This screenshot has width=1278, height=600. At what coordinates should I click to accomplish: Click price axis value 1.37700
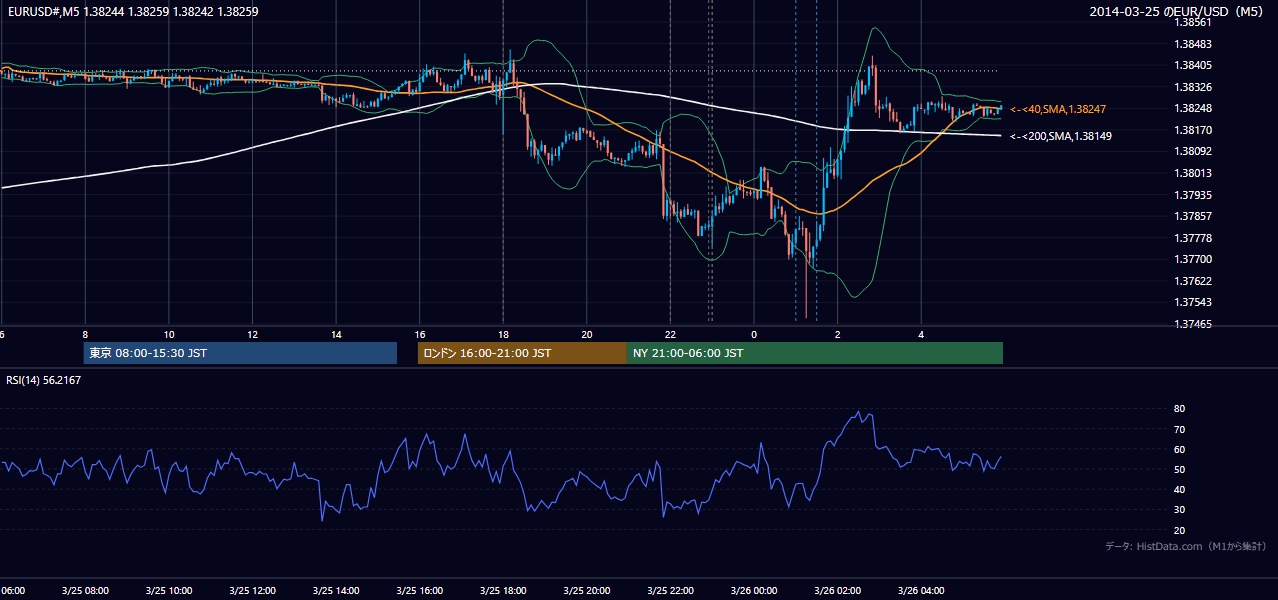pos(1193,259)
